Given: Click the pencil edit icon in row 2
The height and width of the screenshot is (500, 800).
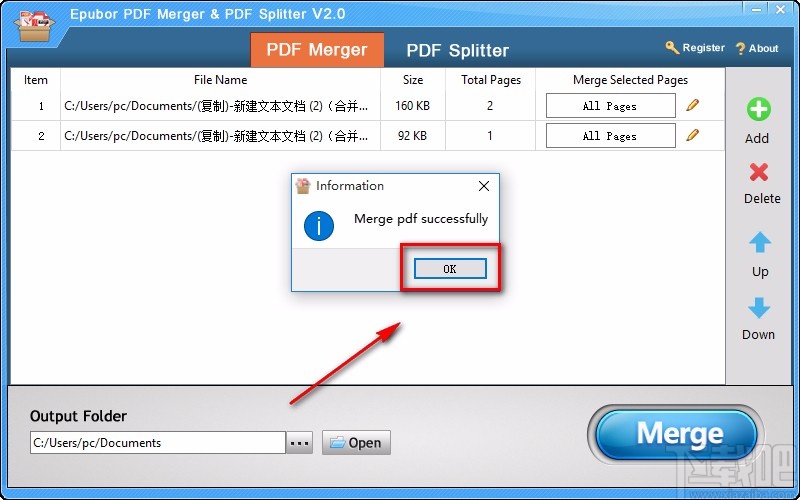Looking at the screenshot, I should (692, 135).
